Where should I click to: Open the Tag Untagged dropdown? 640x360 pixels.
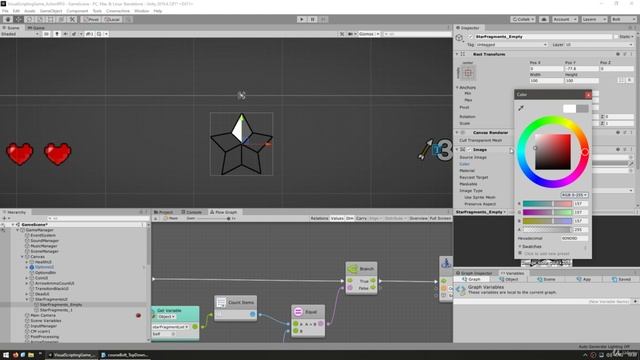(511, 45)
